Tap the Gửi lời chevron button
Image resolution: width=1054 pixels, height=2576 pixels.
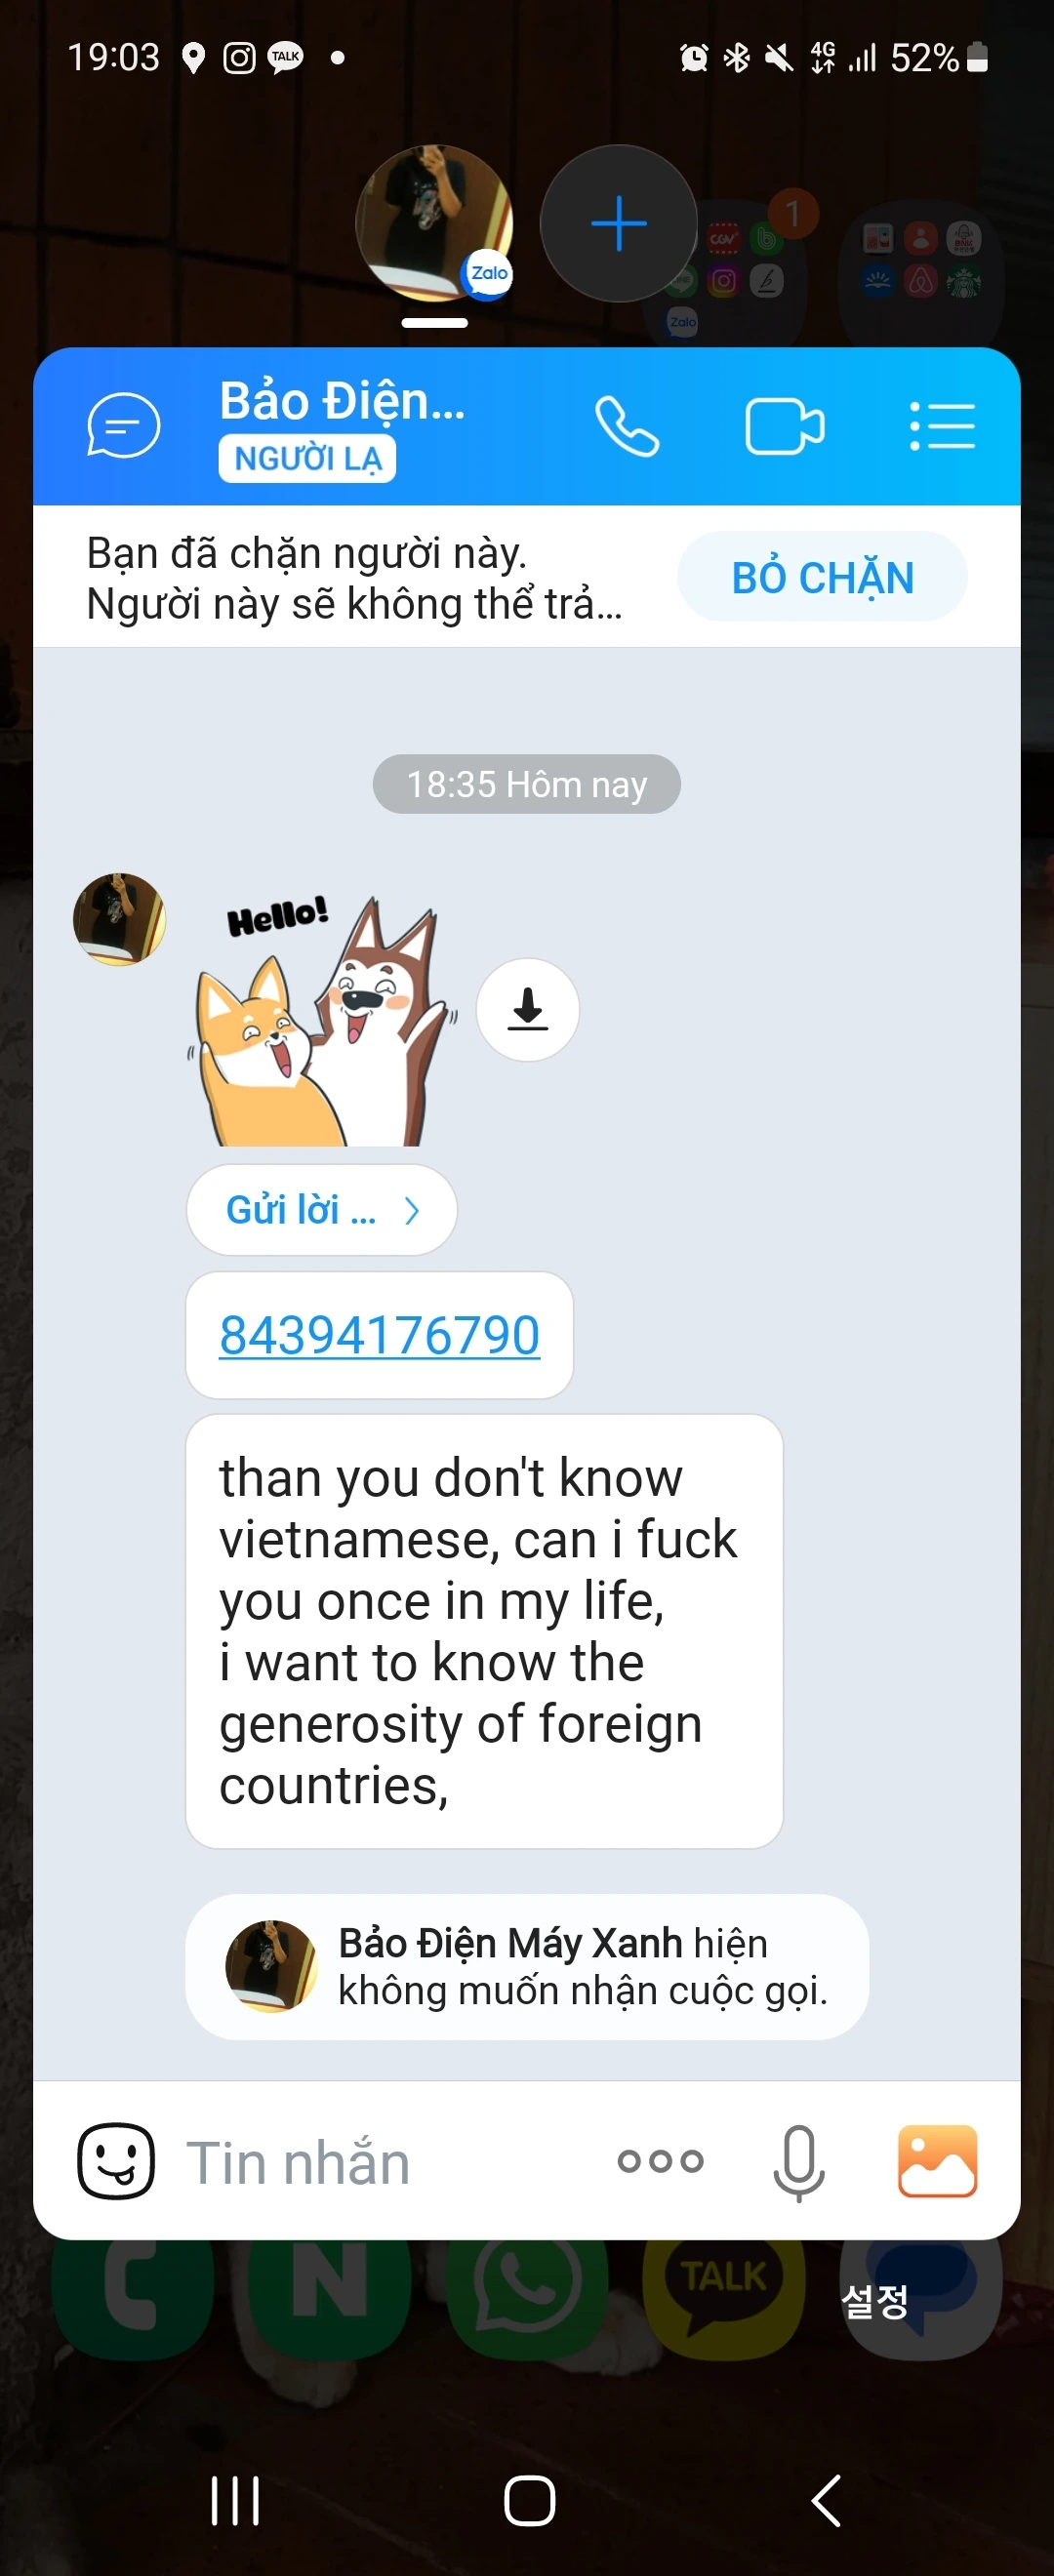(x=322, y=1210)
